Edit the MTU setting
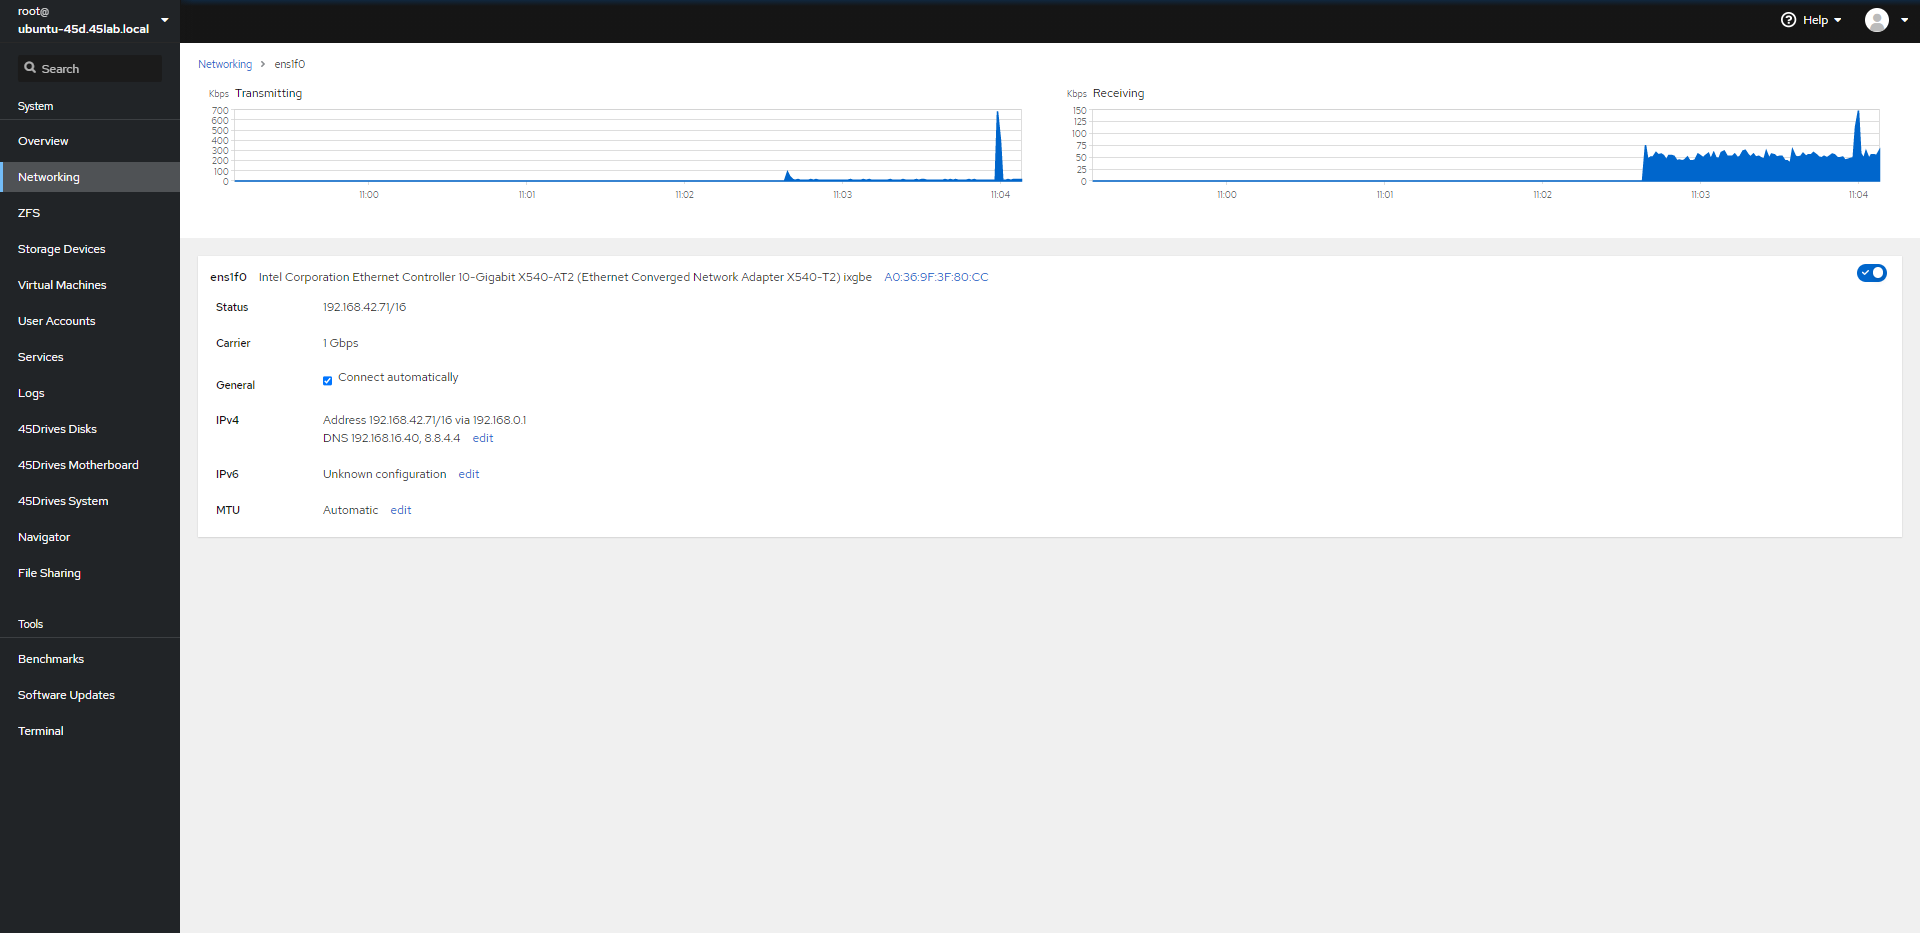This screenshot has width=1920, height=933. point(401,510)
